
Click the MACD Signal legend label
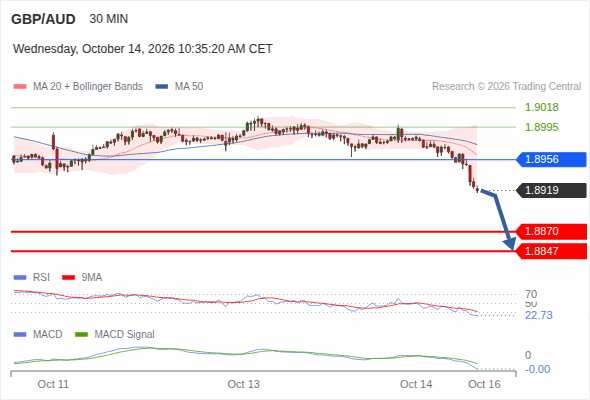coord(125,335)
